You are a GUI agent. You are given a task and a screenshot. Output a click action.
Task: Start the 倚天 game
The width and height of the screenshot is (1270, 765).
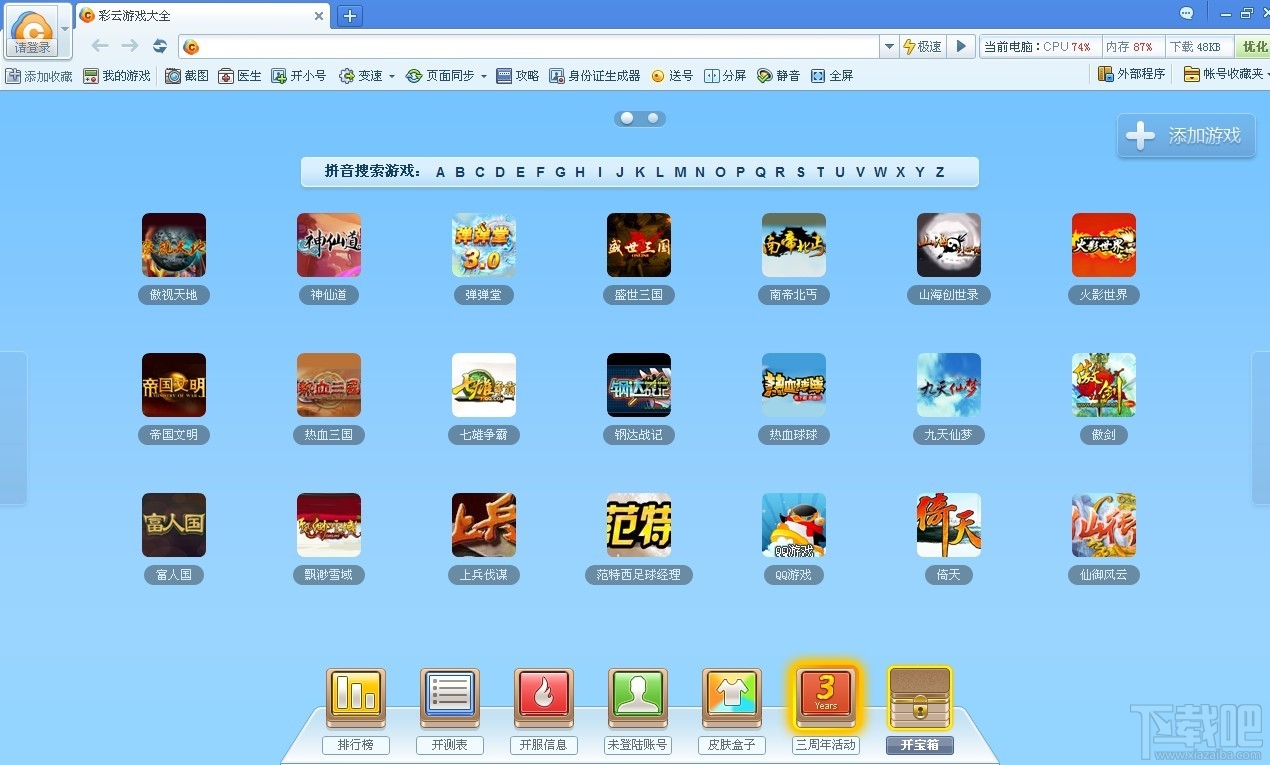(x=949, y=525)
